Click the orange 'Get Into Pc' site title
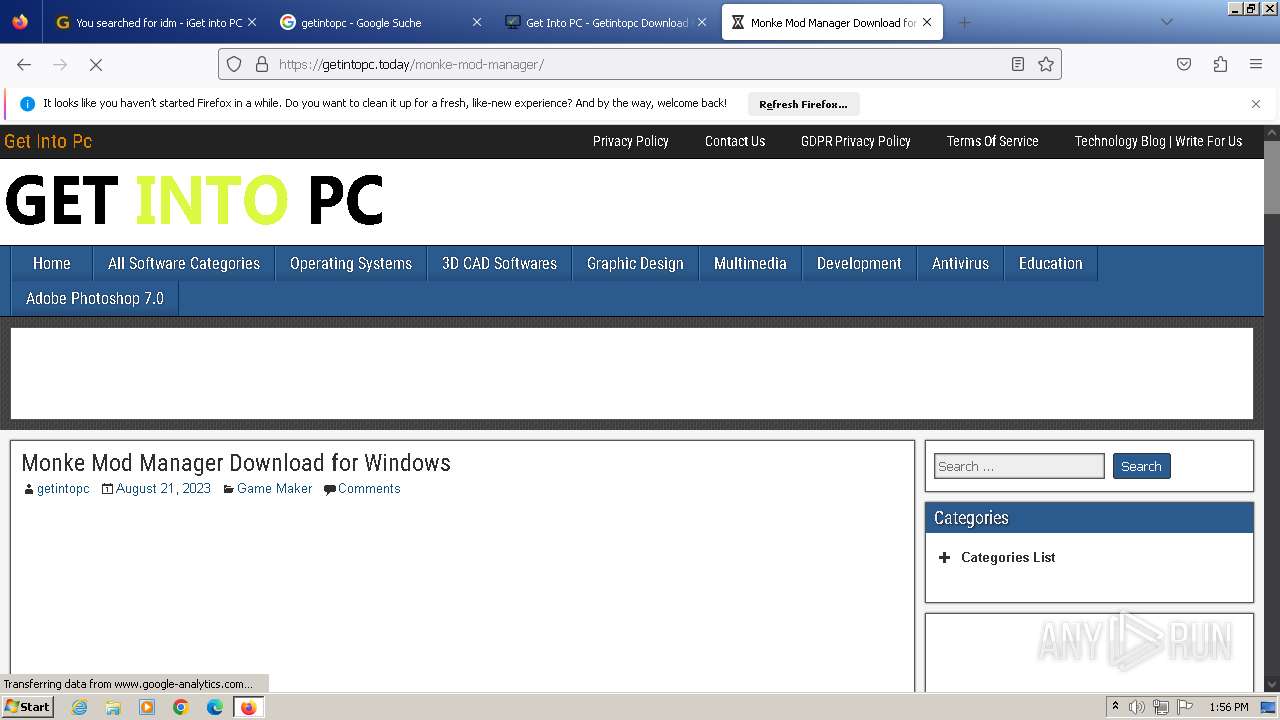 (x=48, y=141)
